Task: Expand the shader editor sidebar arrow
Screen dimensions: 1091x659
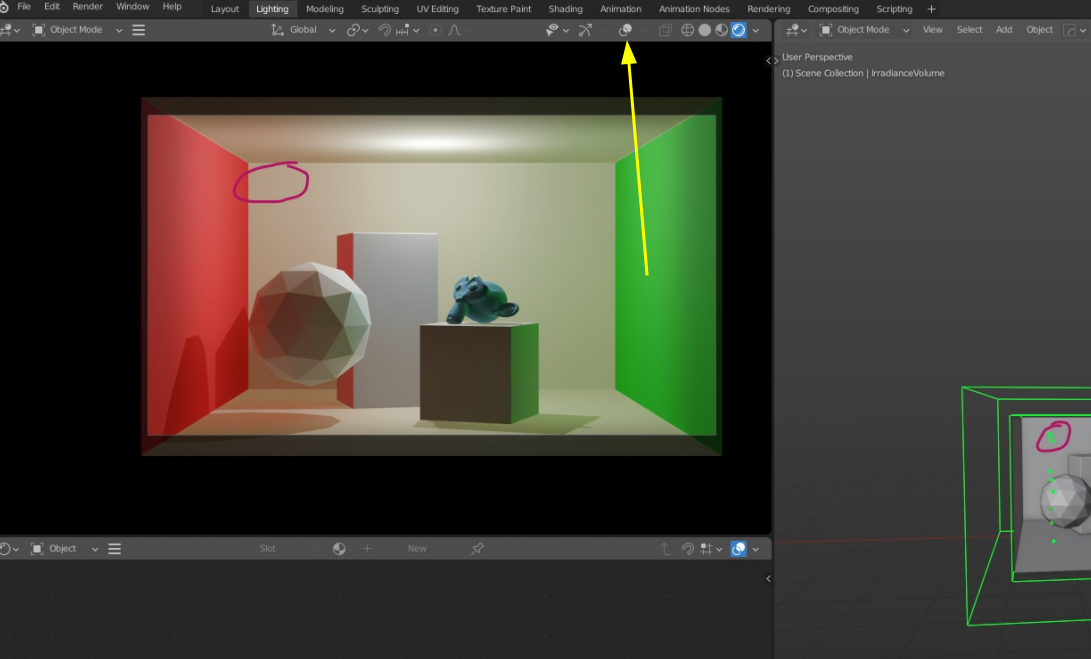Action: tap(768, 578)
